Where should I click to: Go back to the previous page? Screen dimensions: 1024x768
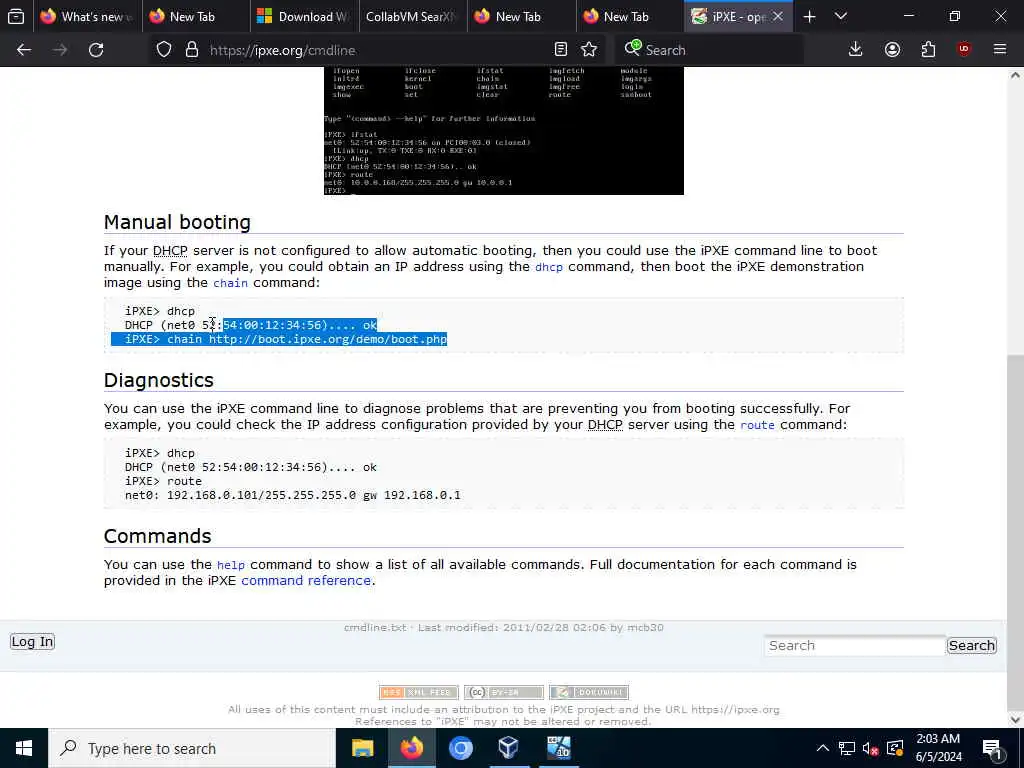[x=24, y=50]
